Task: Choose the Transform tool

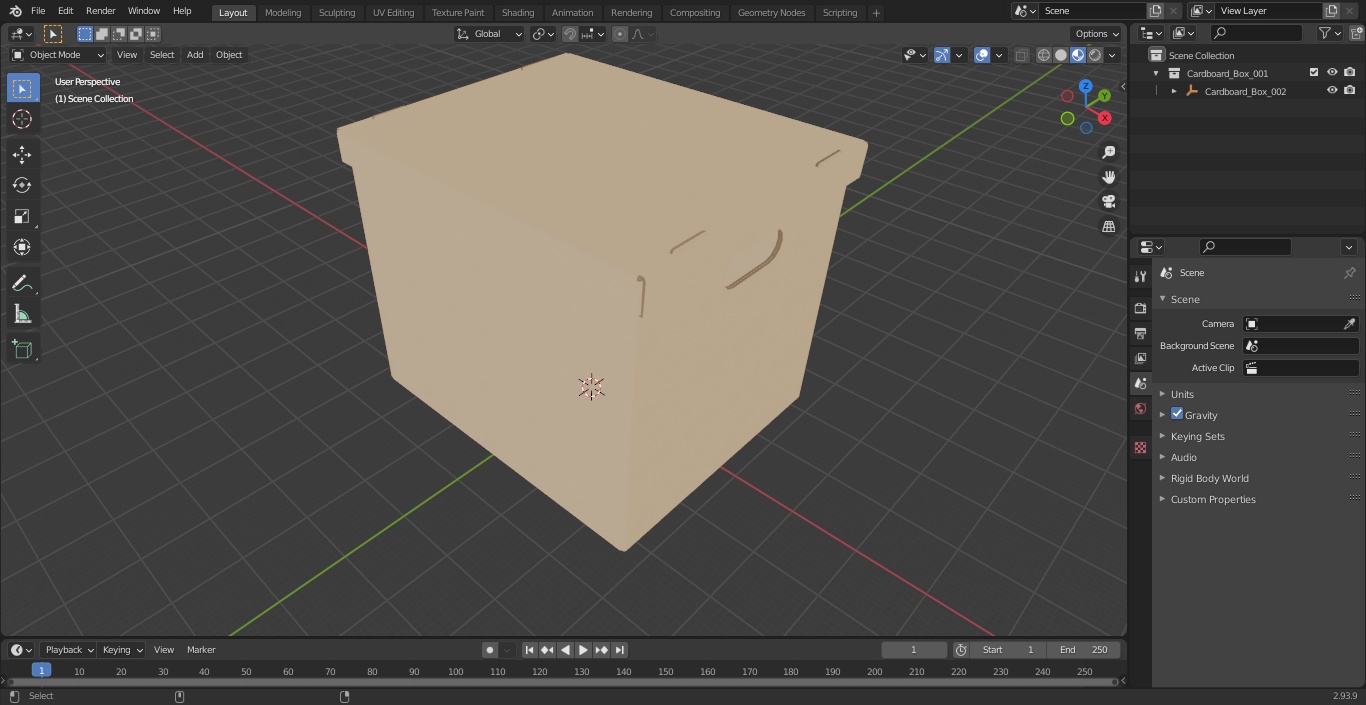Action: coord(22,247)
